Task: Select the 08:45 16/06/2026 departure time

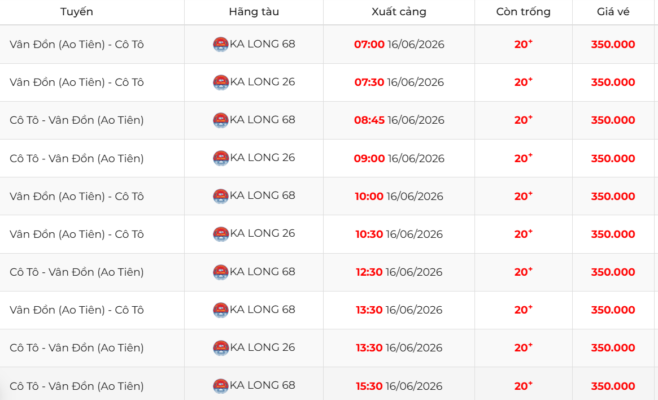Action: point(399,120)
